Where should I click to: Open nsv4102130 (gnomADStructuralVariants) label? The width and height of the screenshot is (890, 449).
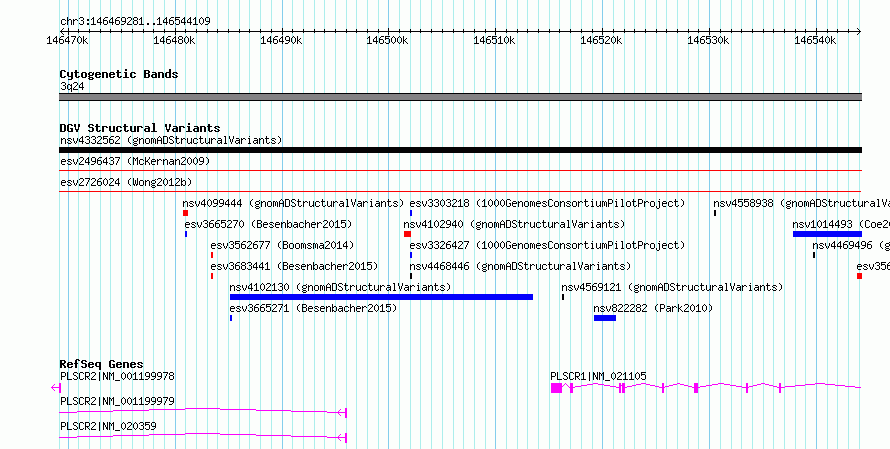[x=340, y=287]
